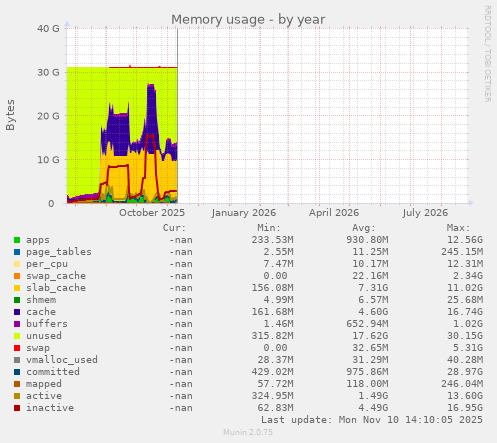
Task: Click the swap_cache orange legend swatch
Action: click(17, 276)
